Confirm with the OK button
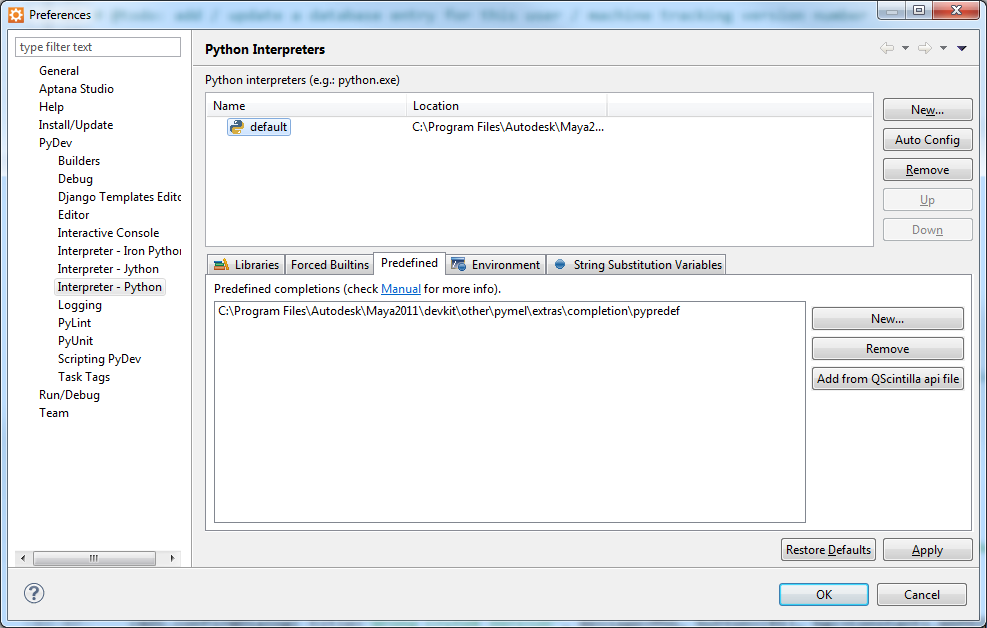 [x=823, y=595]
